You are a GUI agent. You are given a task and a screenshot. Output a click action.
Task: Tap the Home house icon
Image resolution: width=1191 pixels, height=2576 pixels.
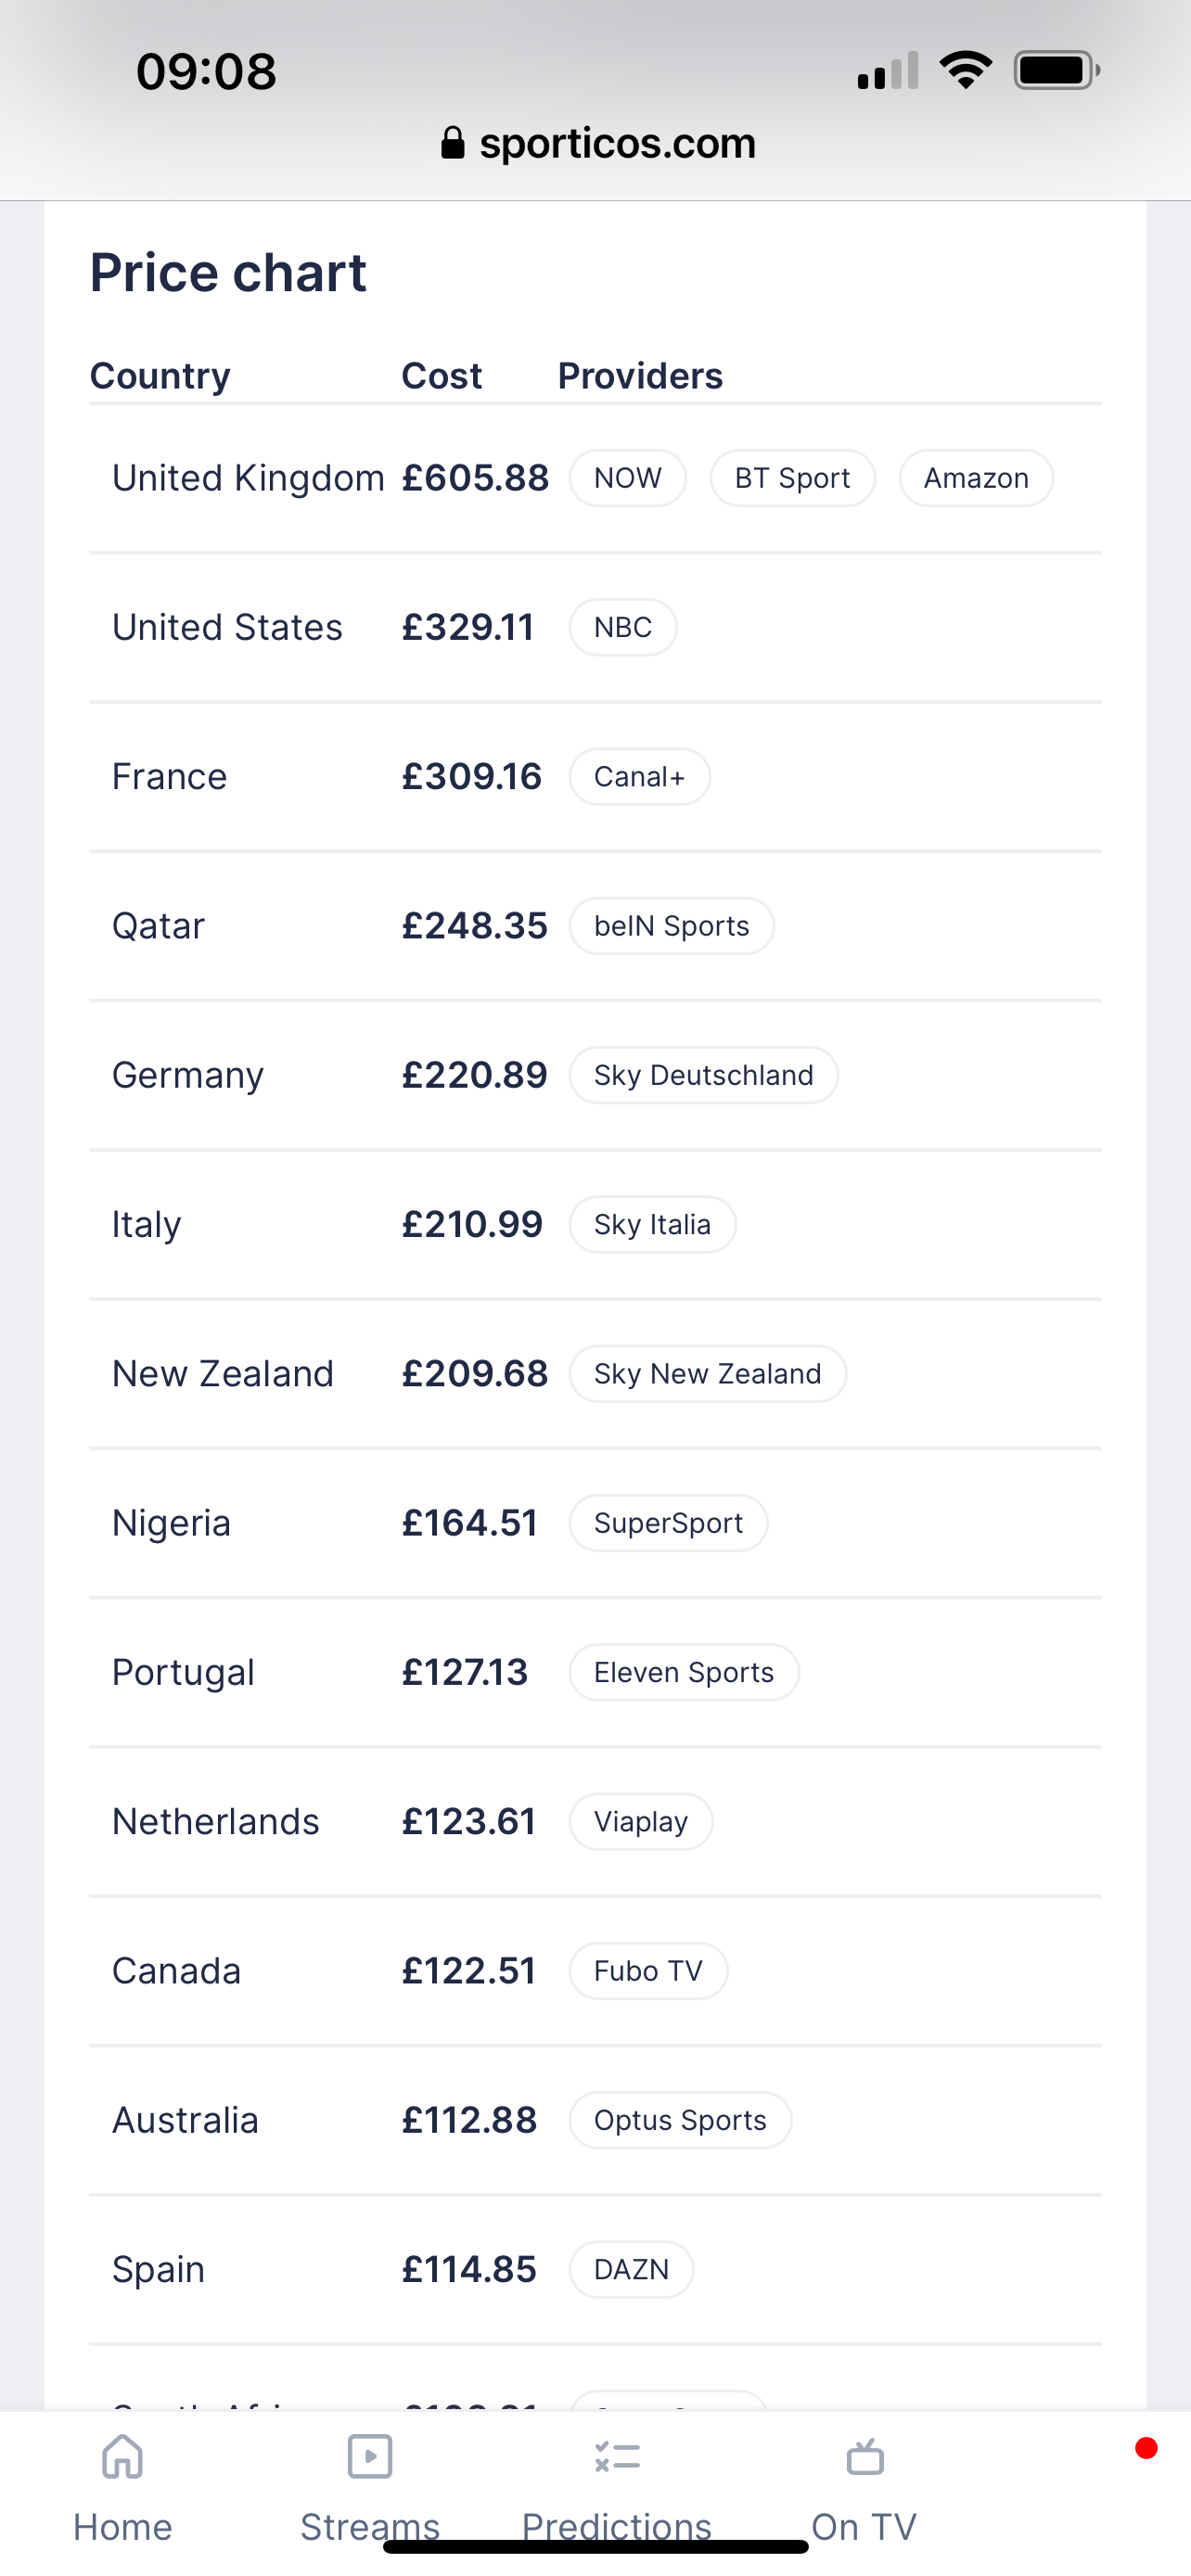coord(122,2456)
